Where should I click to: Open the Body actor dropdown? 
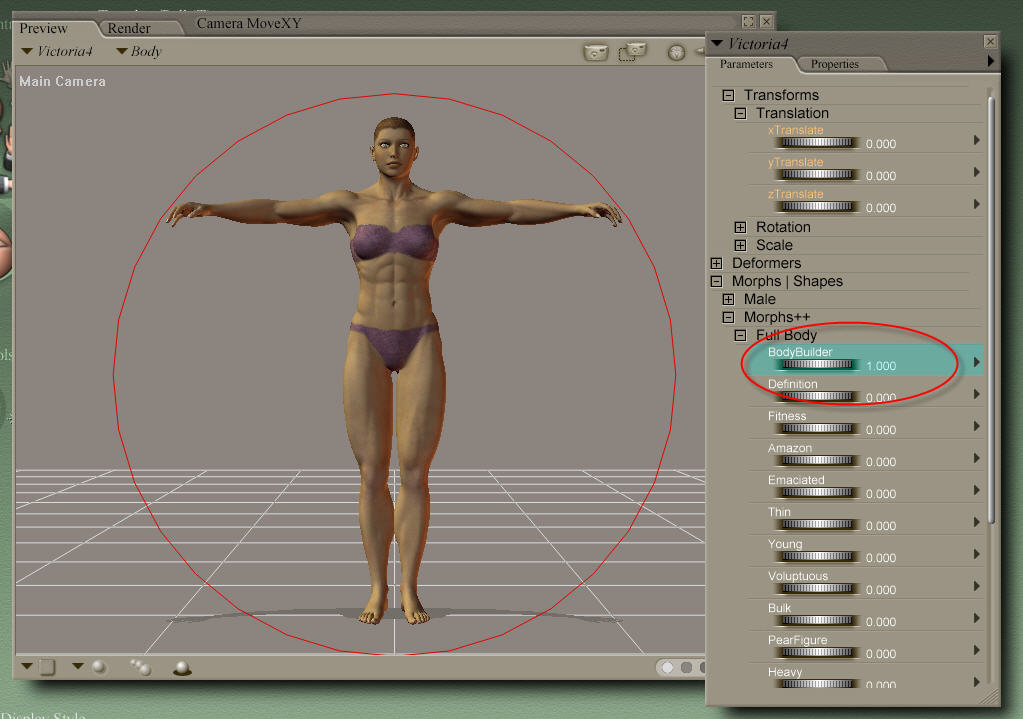click(139, 51)
